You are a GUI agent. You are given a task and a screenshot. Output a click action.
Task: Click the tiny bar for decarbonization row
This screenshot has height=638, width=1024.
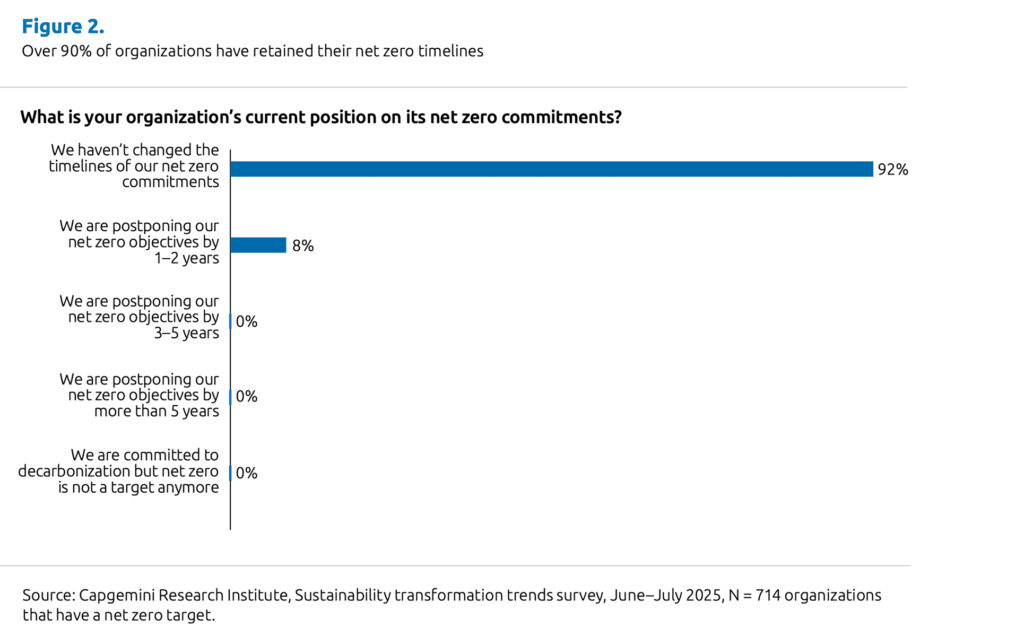click(x=231, y=473)
